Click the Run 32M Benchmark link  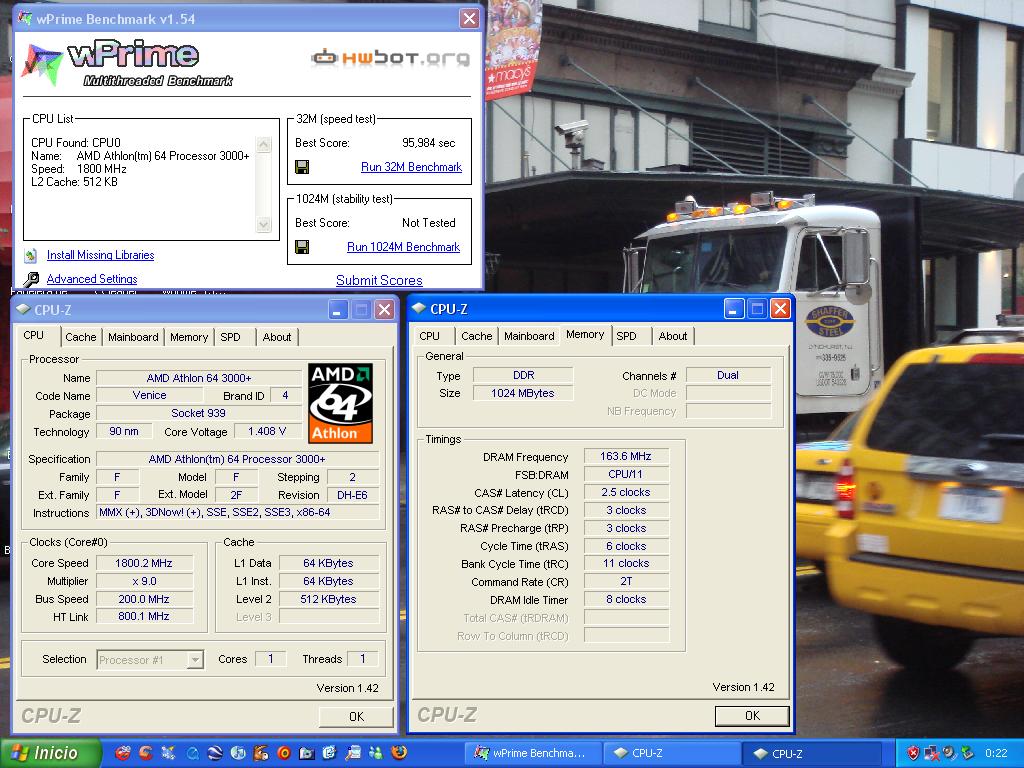411,167
